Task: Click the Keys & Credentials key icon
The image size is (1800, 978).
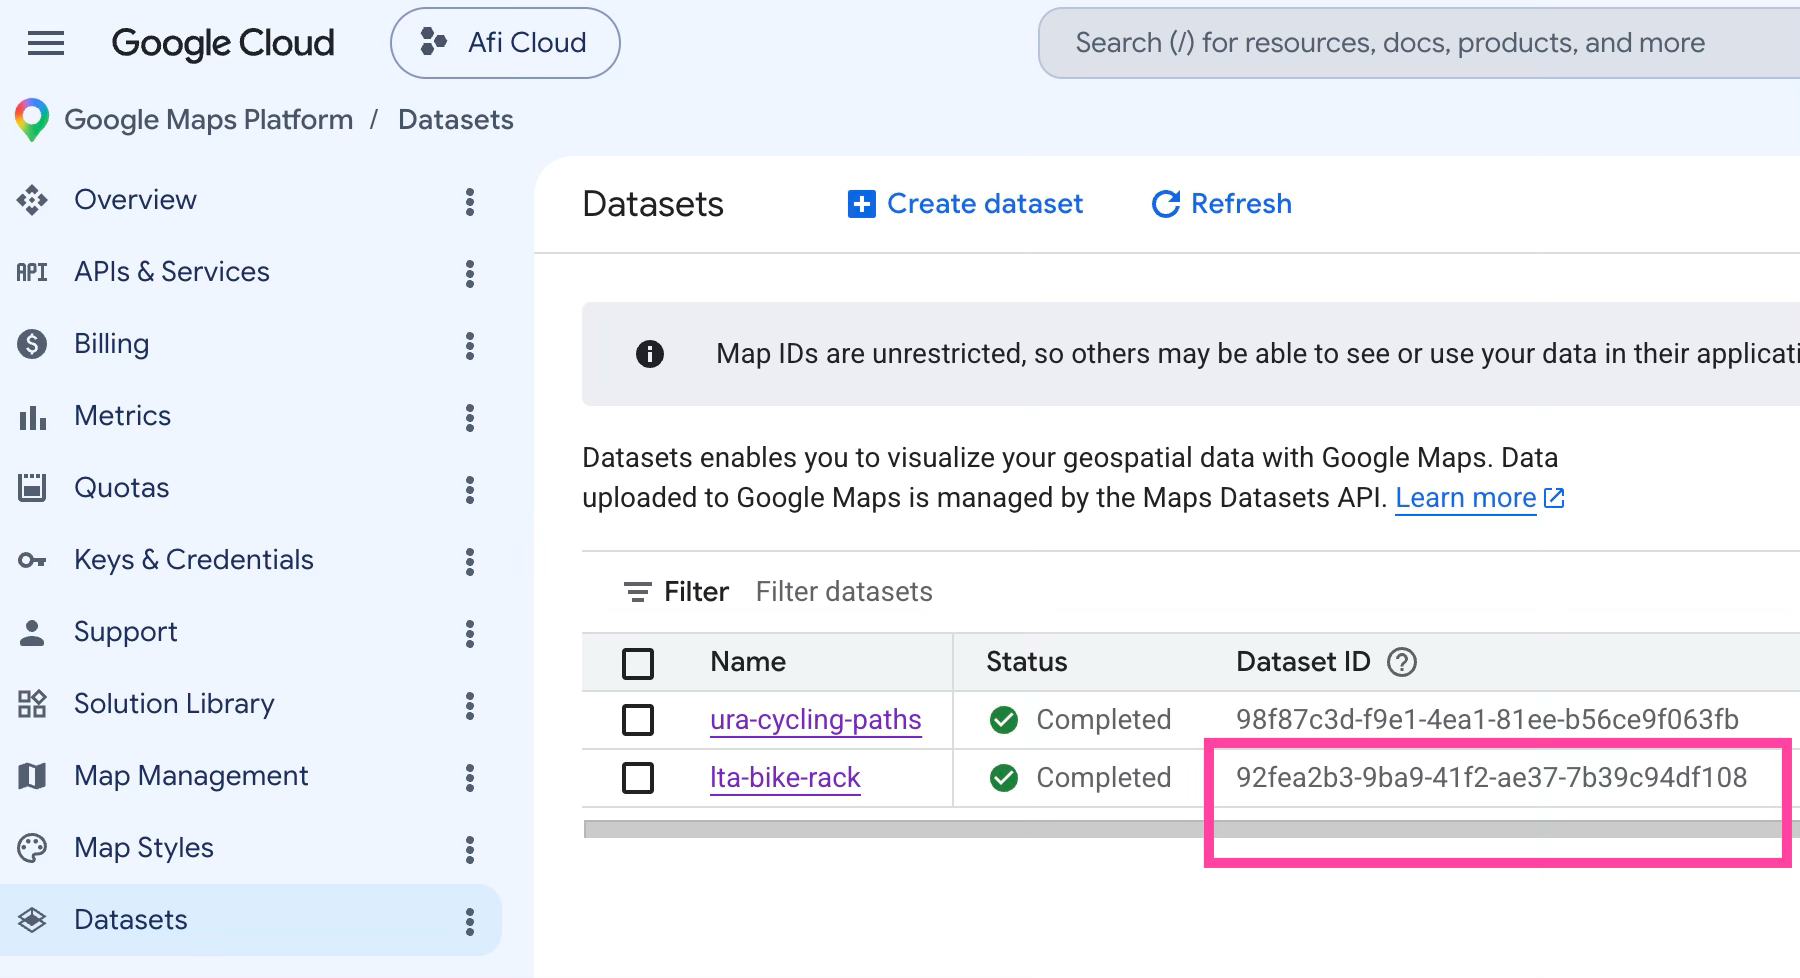Action: 32,560
